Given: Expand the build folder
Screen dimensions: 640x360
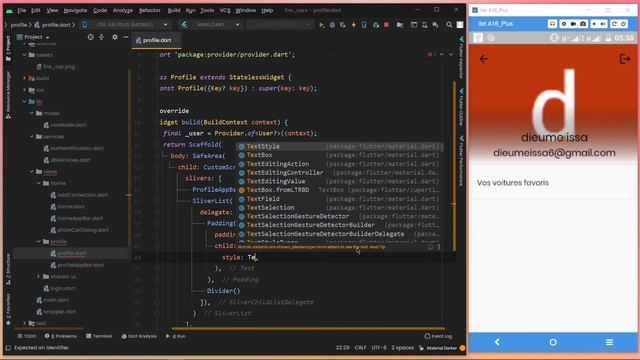Looking at the screenshot, I should [24, 78].
